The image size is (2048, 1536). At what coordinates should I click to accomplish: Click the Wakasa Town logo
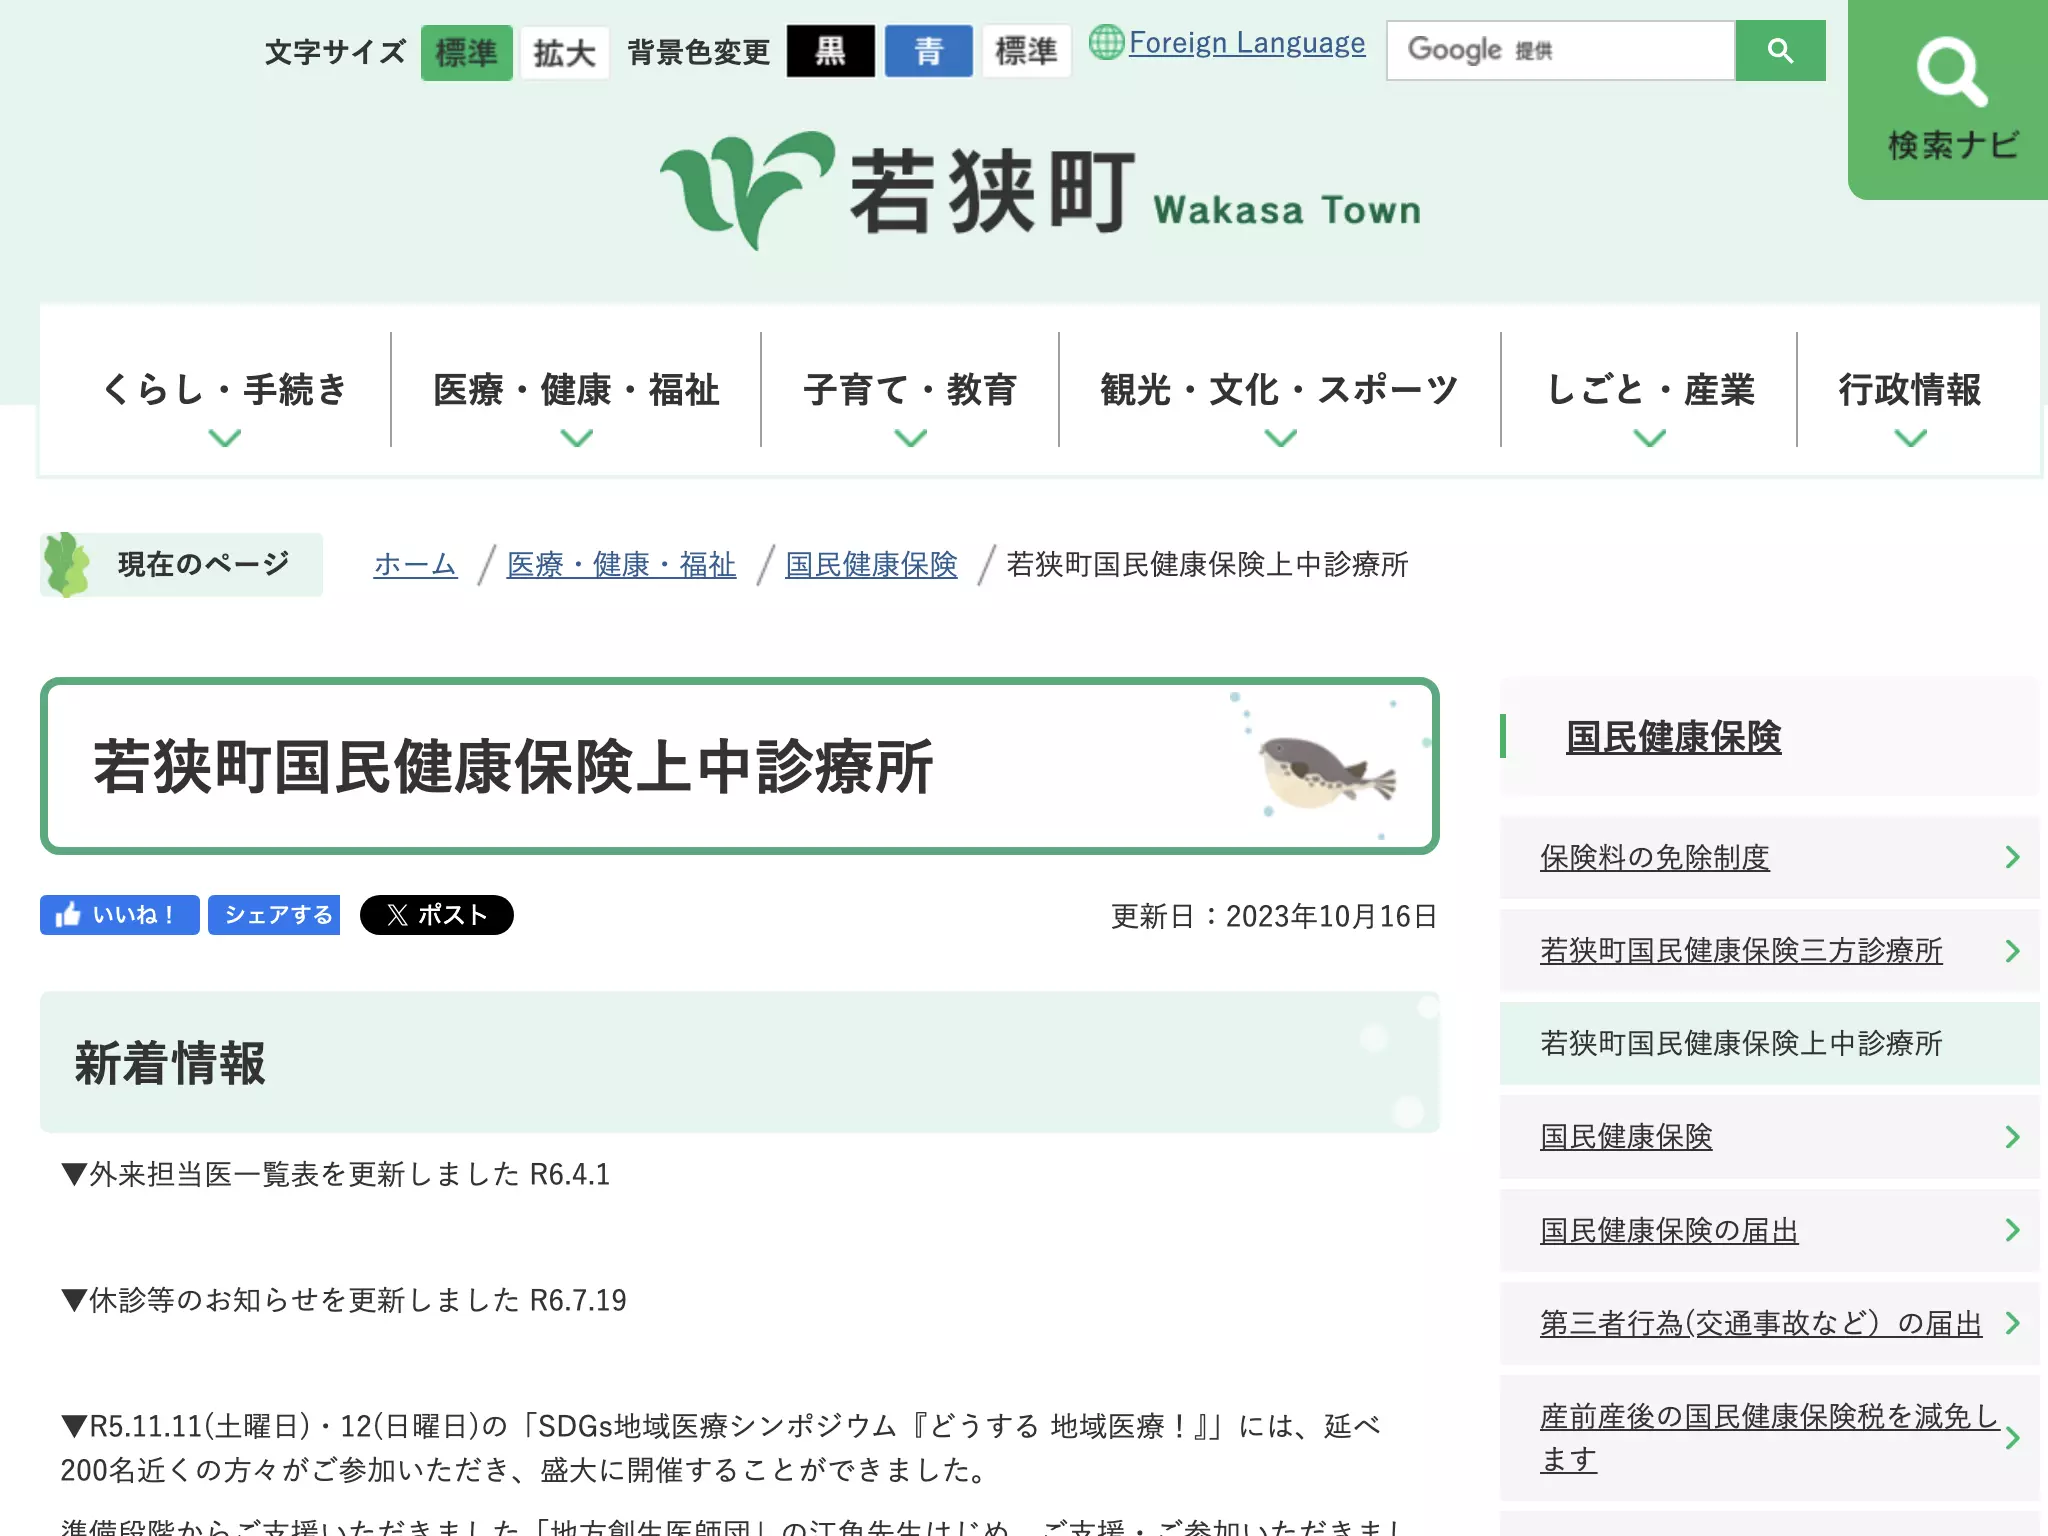coord(1040,191)
